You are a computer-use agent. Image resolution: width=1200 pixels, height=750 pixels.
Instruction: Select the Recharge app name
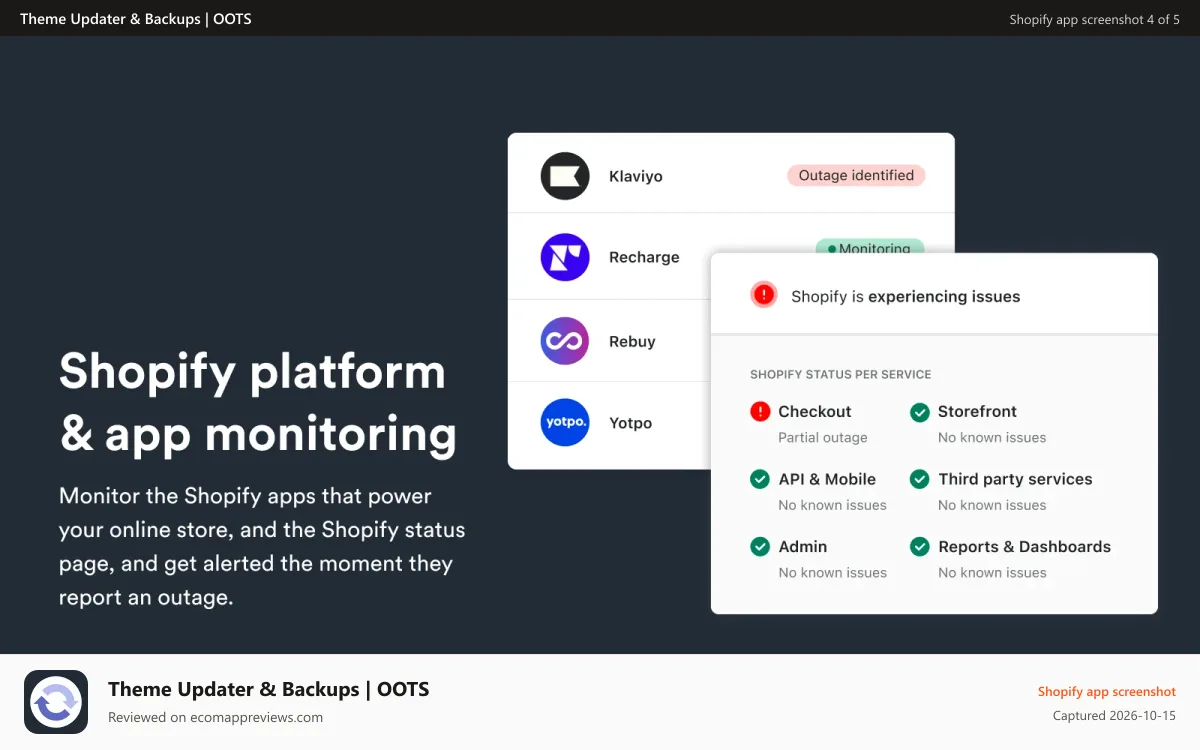(644, 257)
